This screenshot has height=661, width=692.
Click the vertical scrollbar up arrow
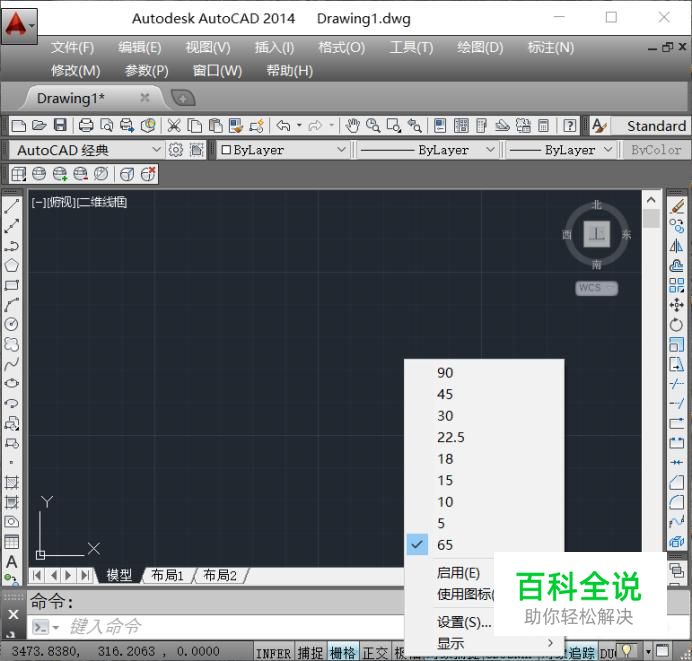pyautogui.click(x=651, y=200)
